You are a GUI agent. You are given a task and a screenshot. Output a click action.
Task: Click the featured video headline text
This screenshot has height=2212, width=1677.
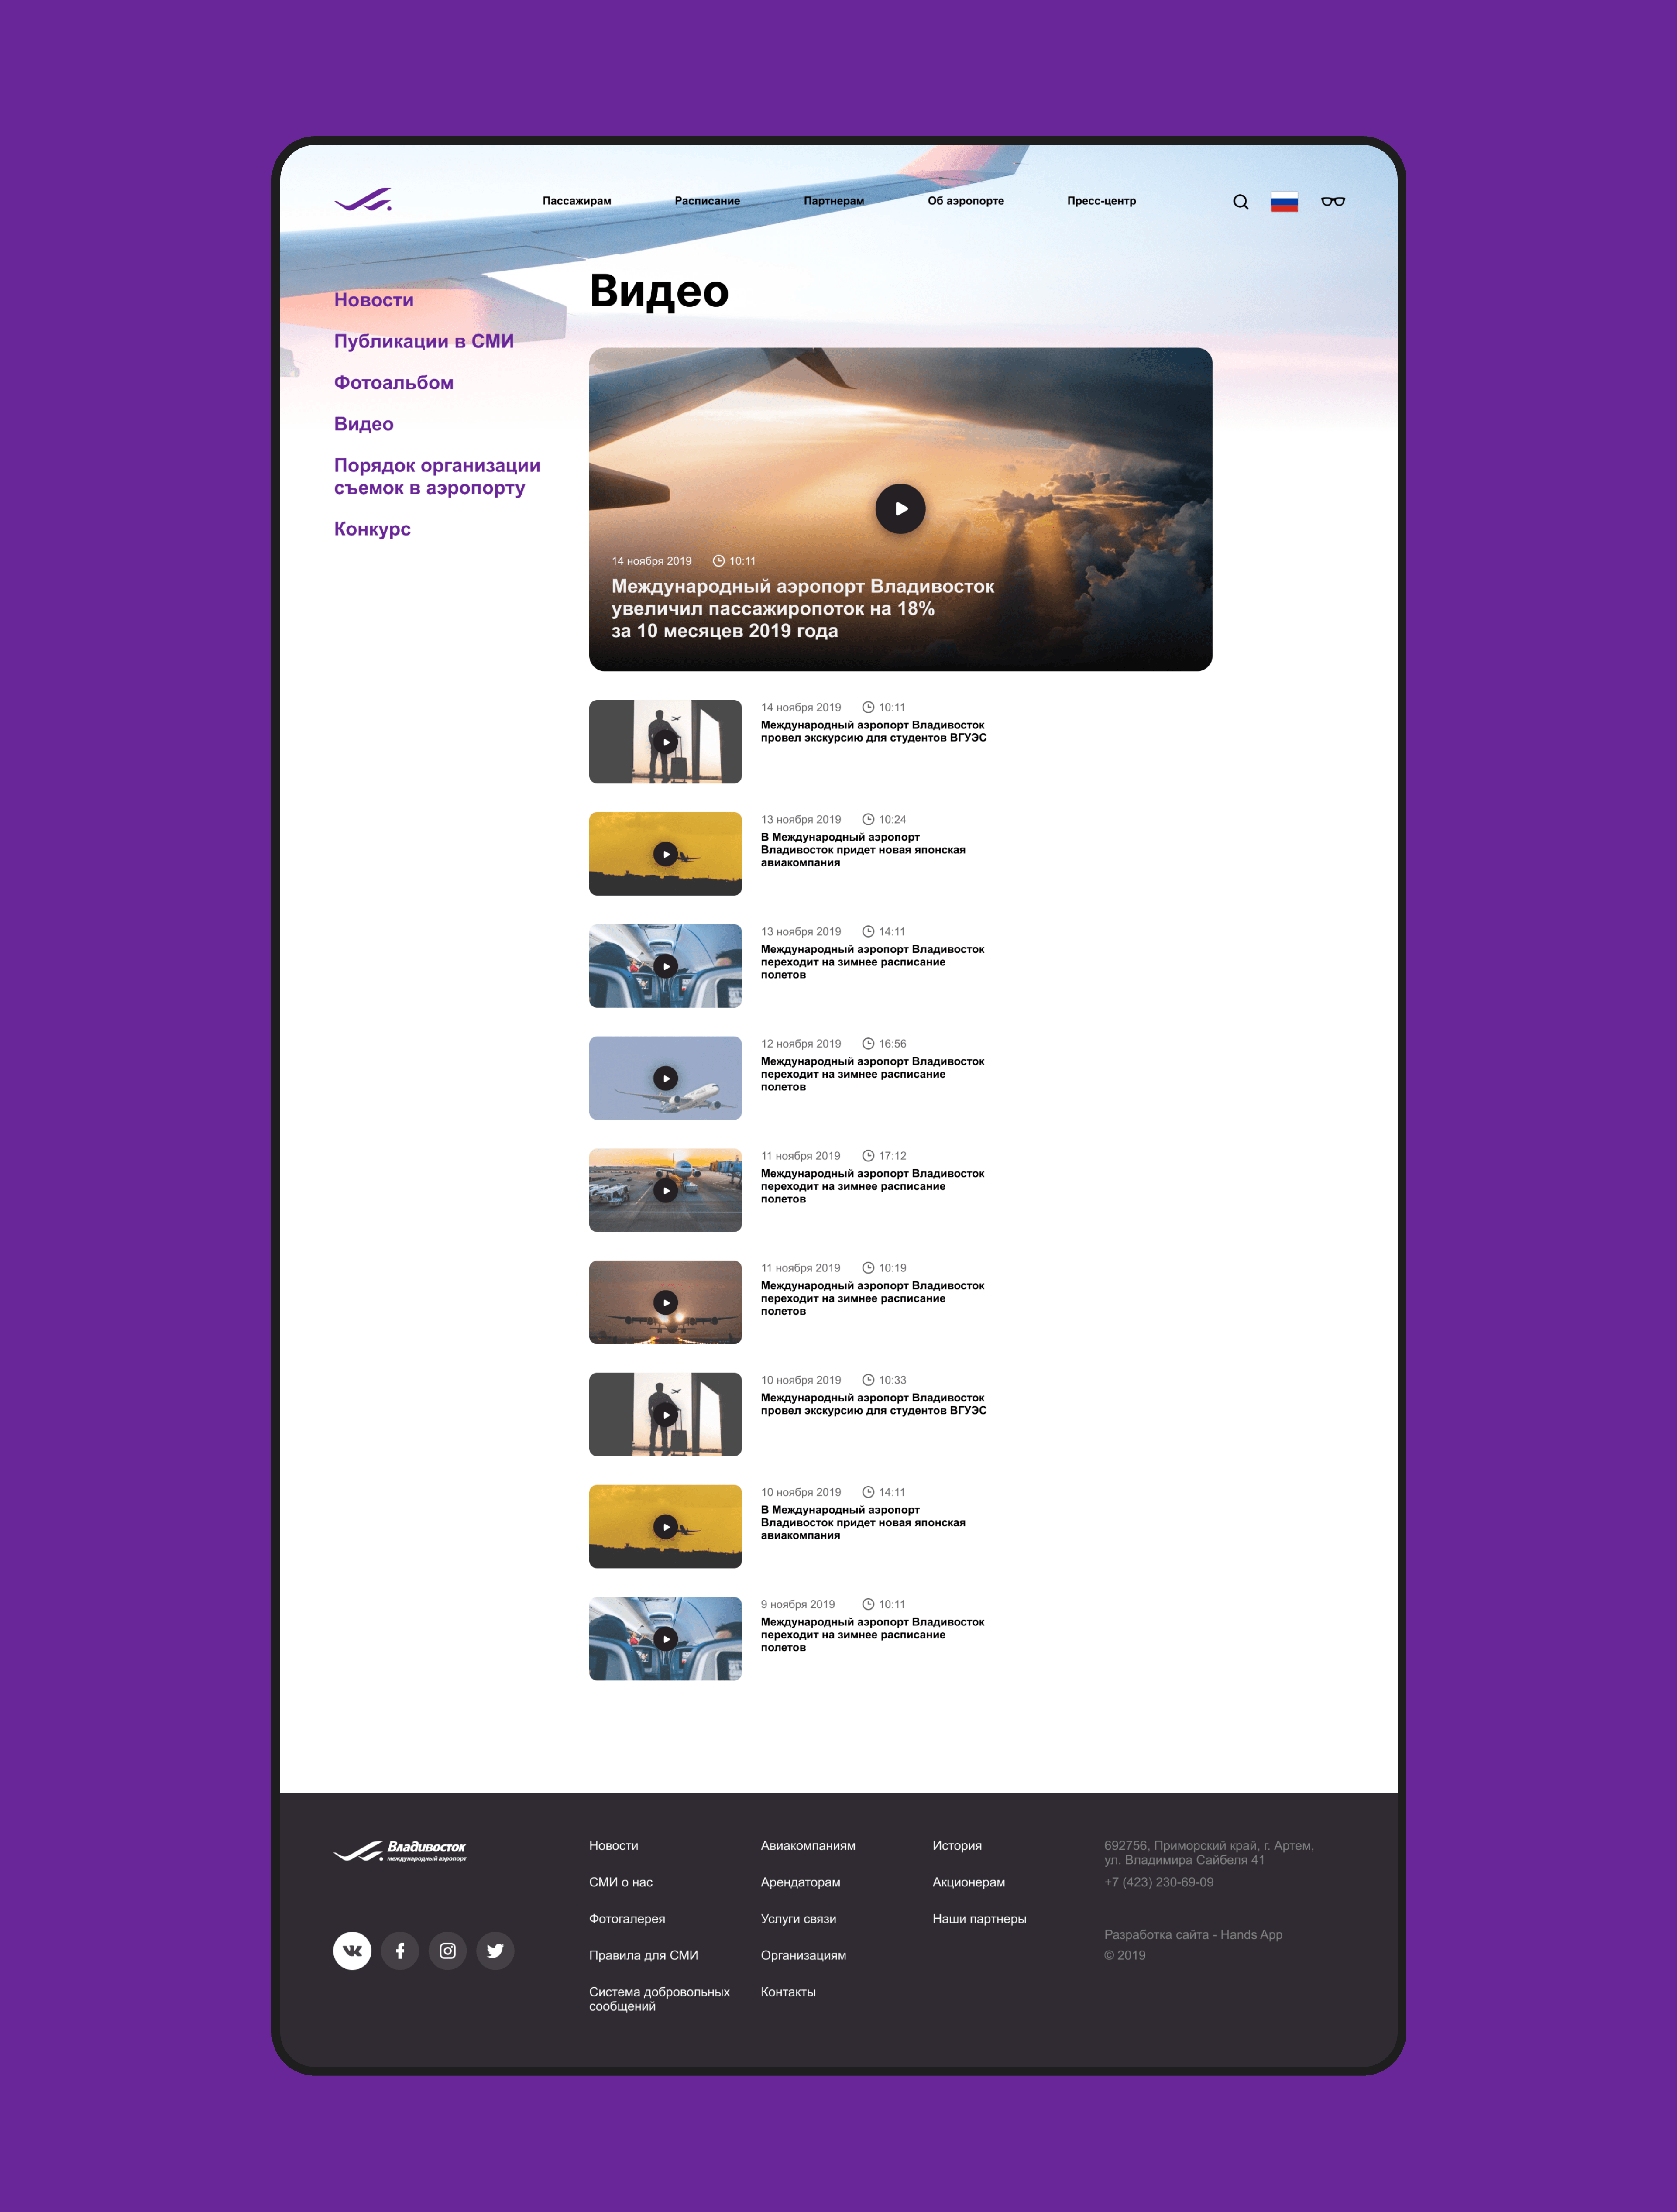pos(803,608)
